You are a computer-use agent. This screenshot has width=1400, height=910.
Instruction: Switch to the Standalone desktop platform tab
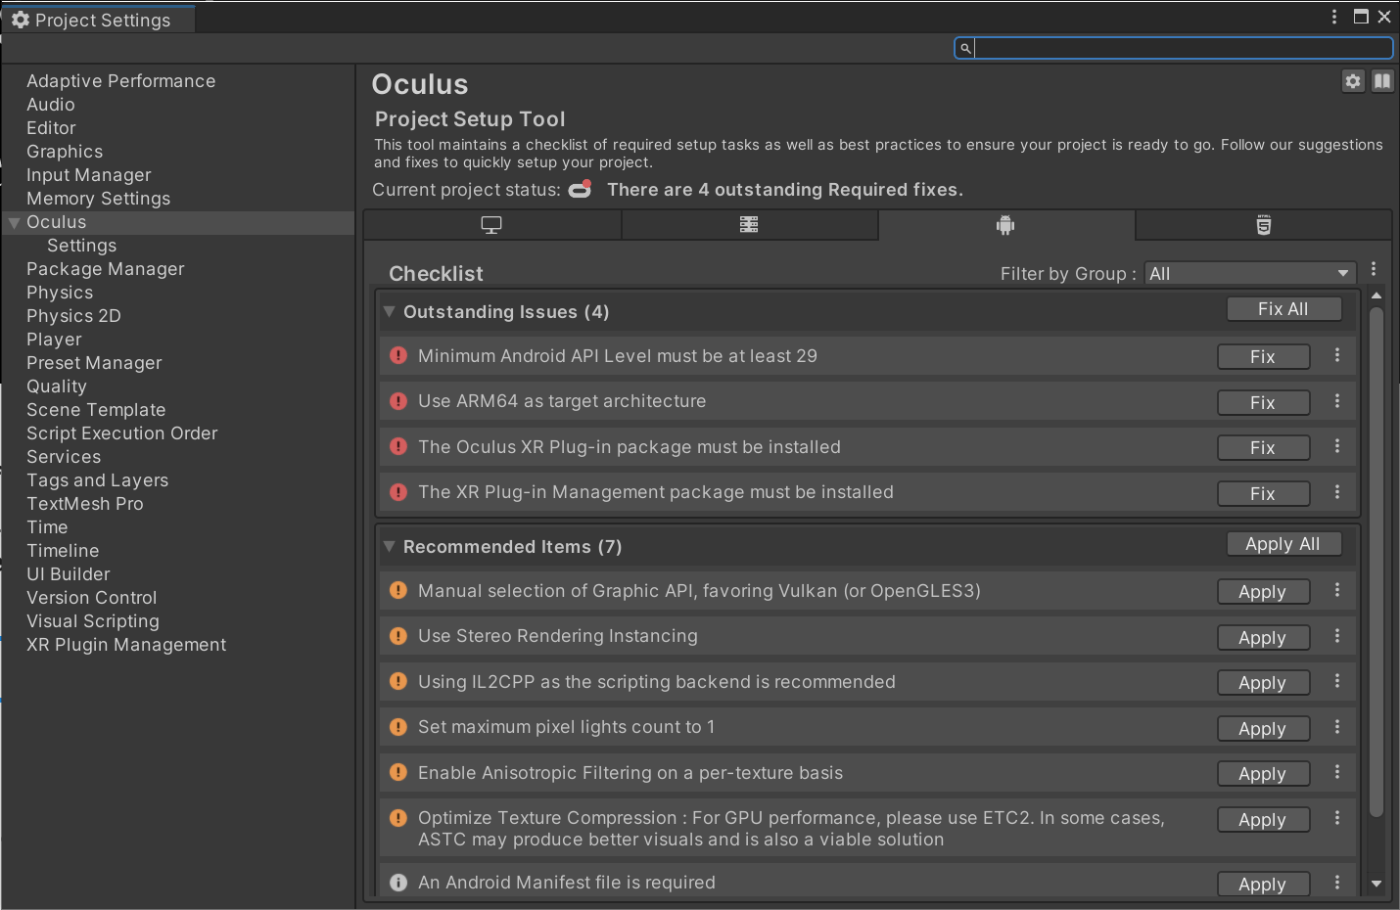tap(492, 225)
